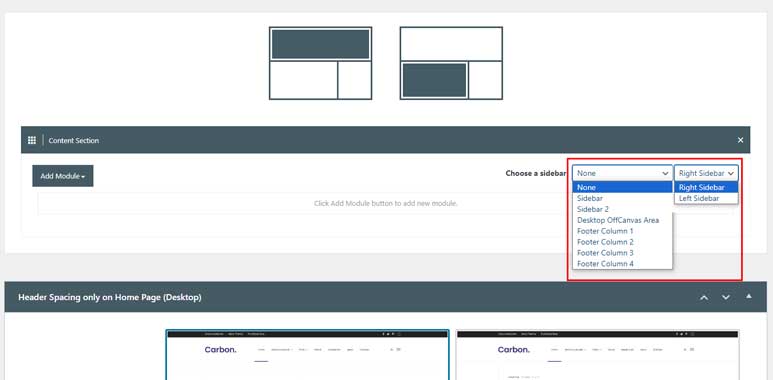Open the None sidebar select box

pos(622,173)
